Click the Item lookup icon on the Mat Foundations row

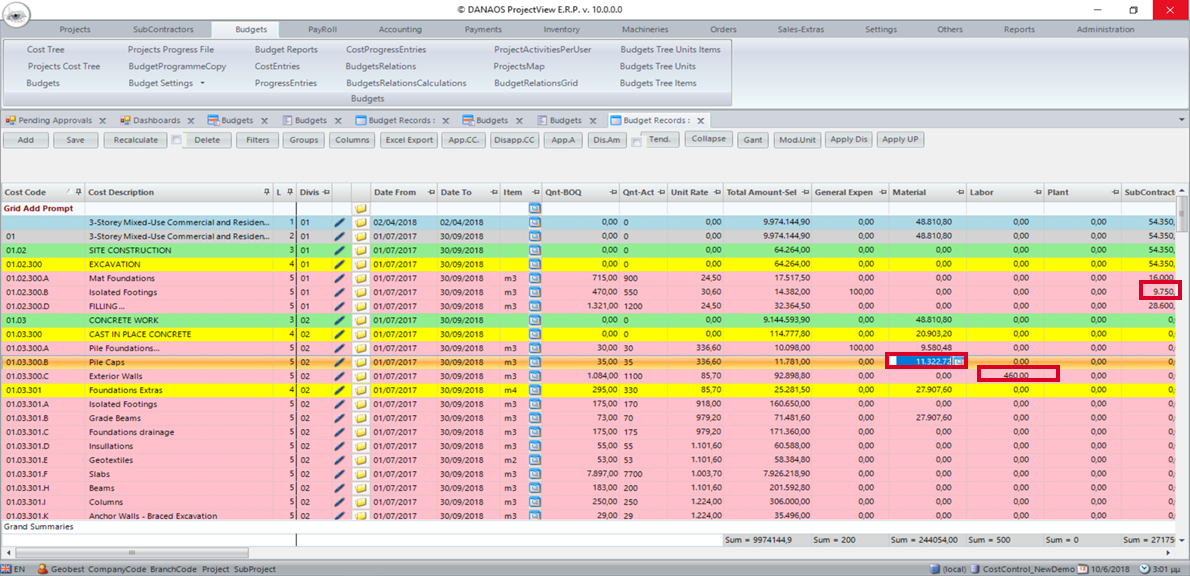[x=536, y=278]
